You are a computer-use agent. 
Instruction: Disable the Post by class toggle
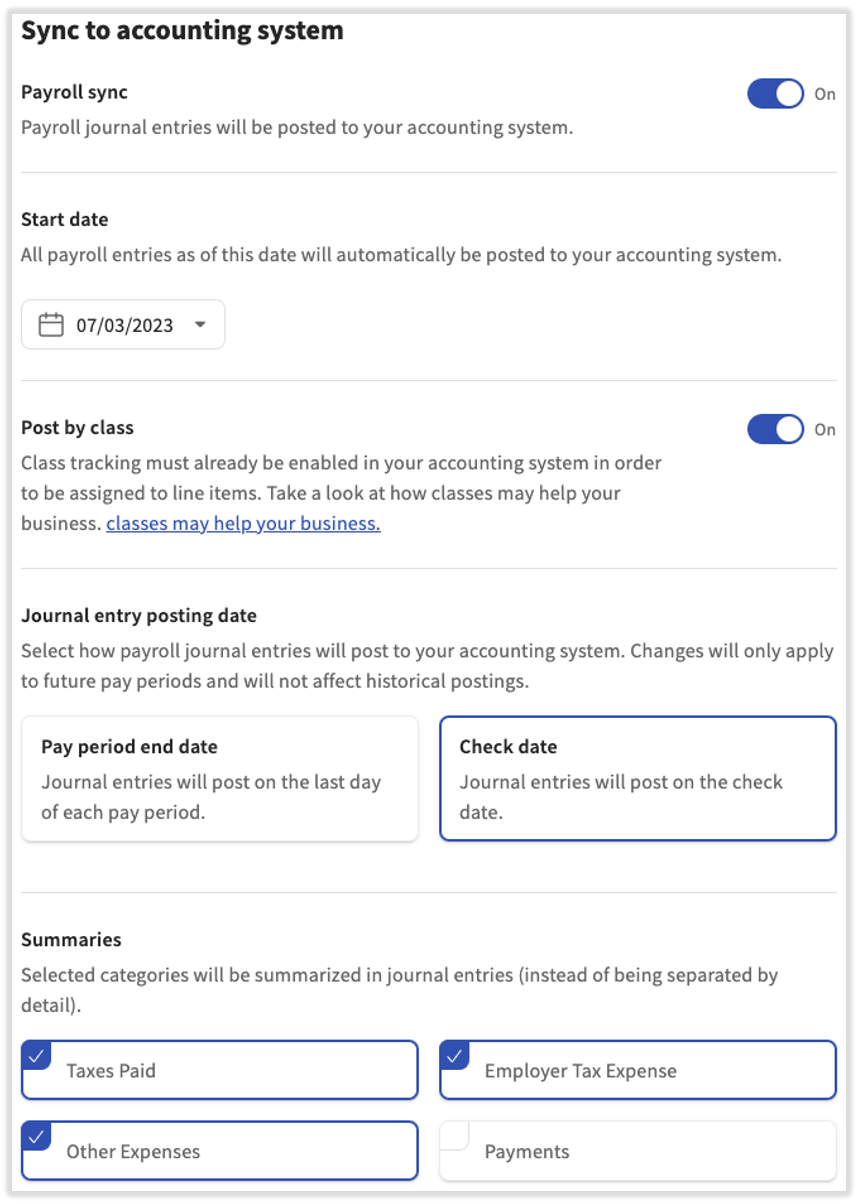[x=775, y=428]
